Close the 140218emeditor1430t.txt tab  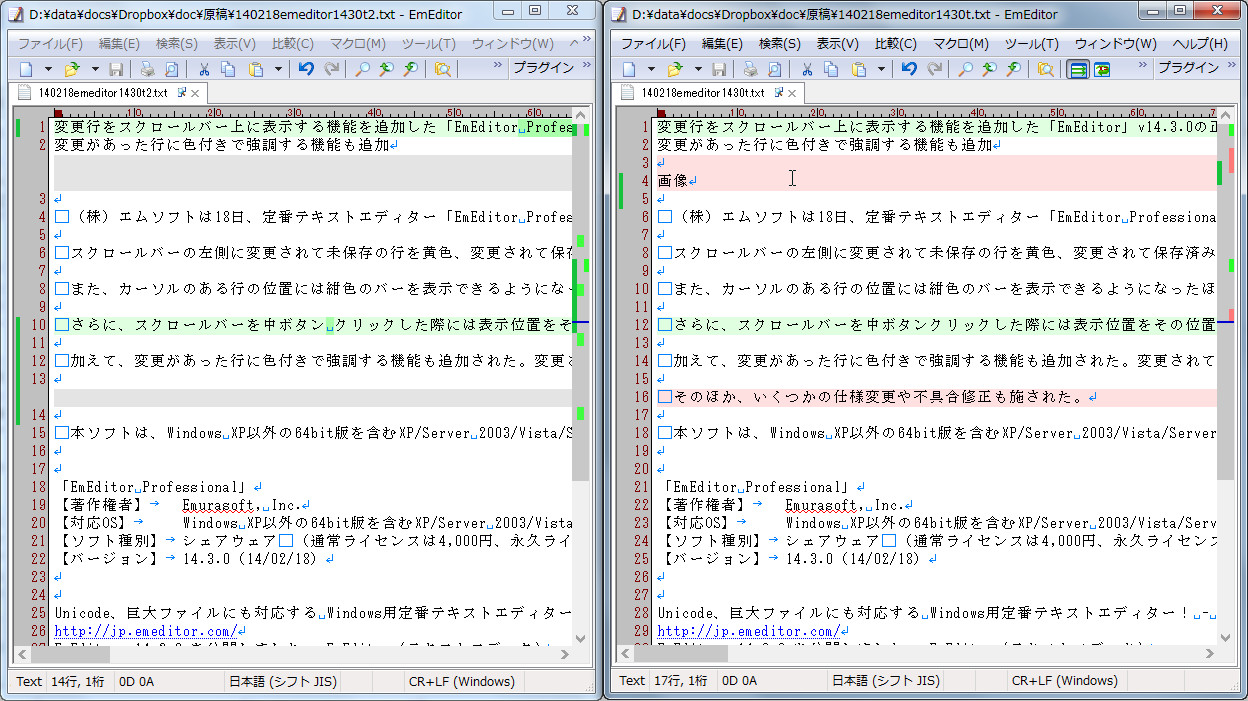(792, 93)
